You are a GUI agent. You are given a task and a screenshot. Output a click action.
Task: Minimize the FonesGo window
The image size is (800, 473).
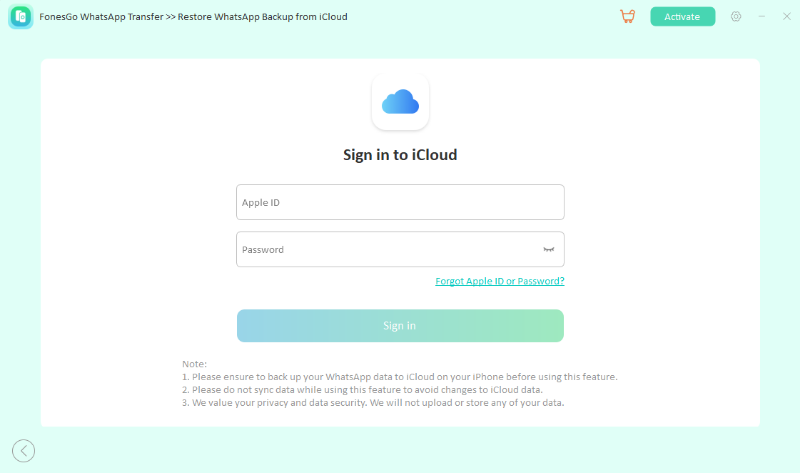[761, 16]
